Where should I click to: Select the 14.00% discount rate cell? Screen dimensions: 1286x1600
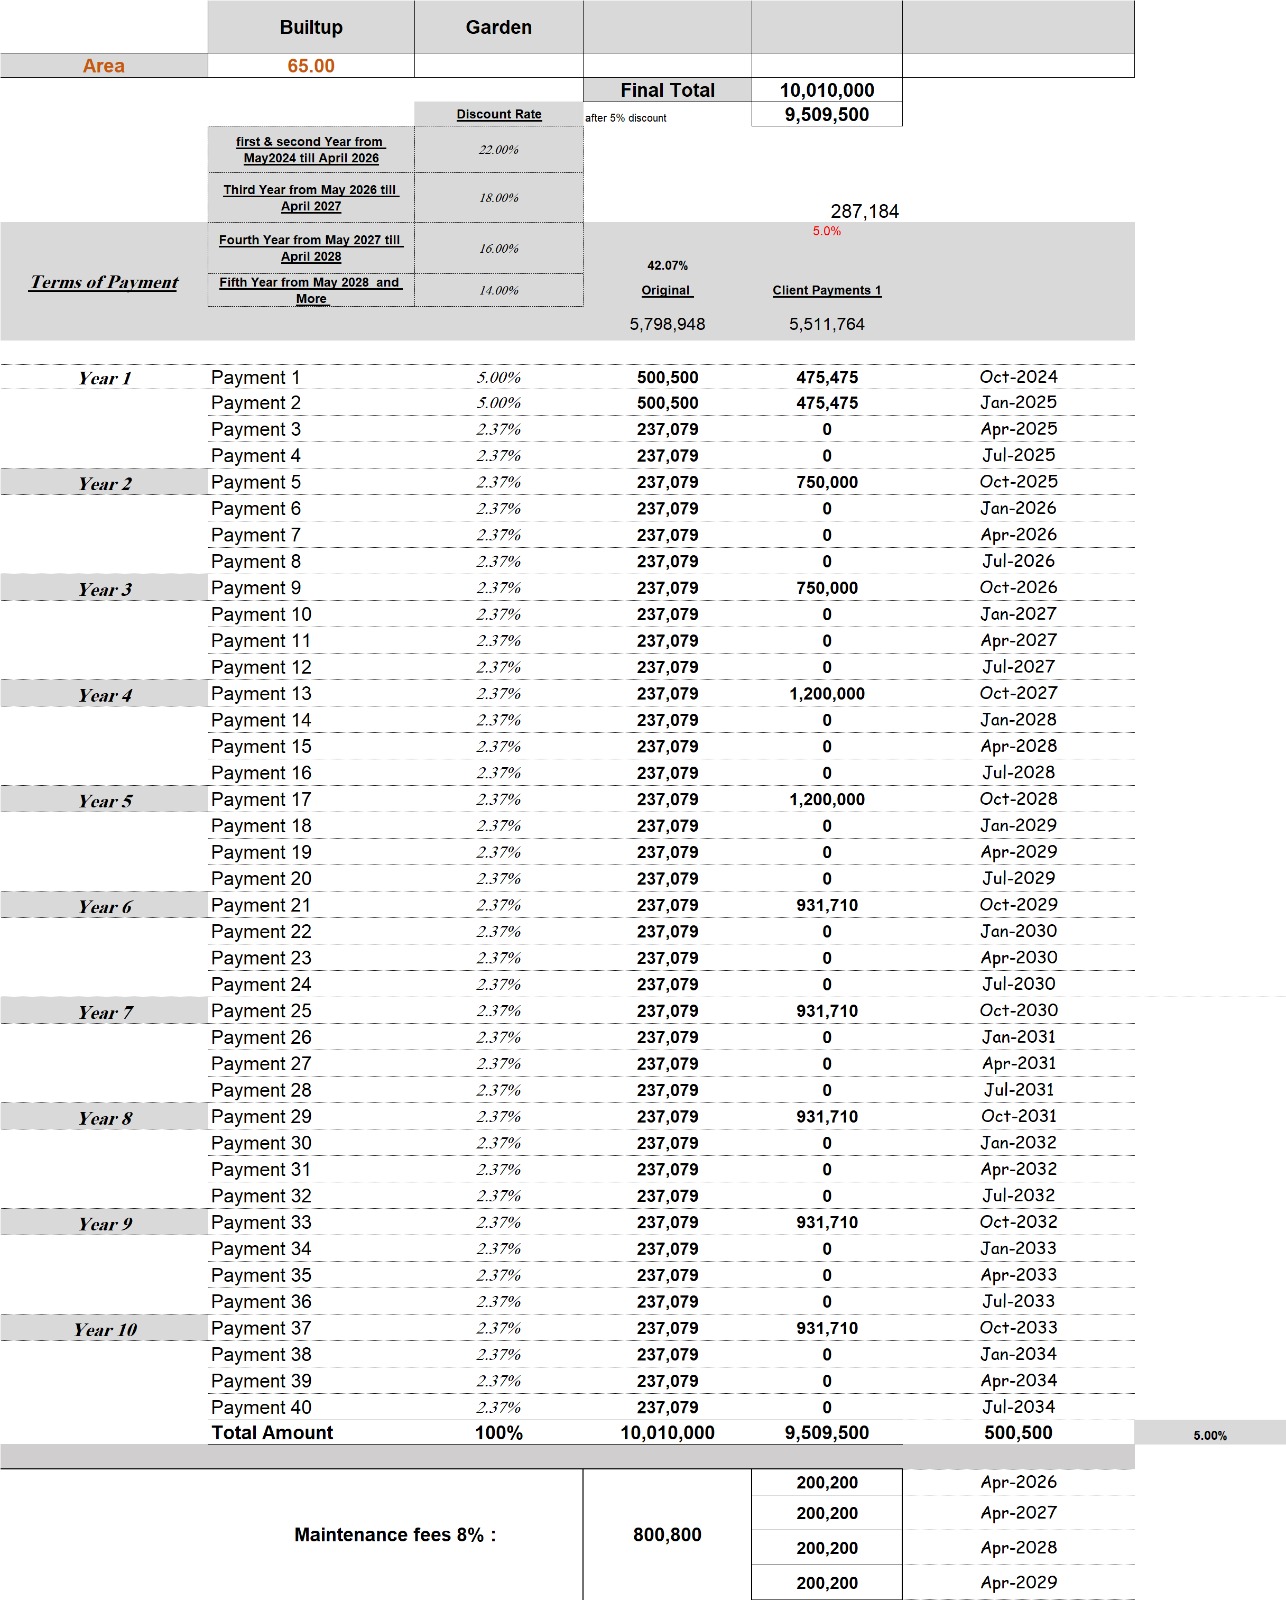pyautogui.click(x=499, y=290)
